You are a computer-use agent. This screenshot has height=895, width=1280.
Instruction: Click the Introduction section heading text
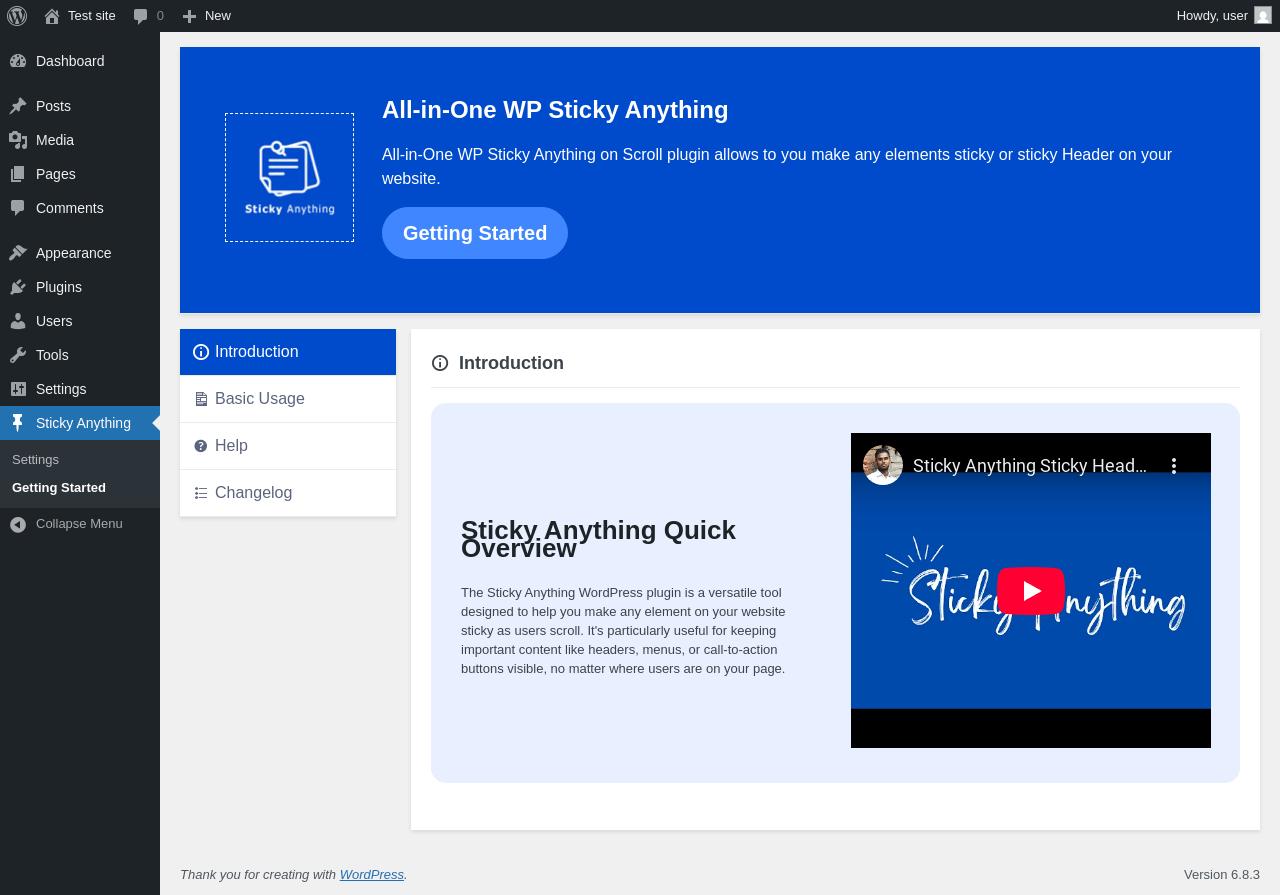click(511, 363)
